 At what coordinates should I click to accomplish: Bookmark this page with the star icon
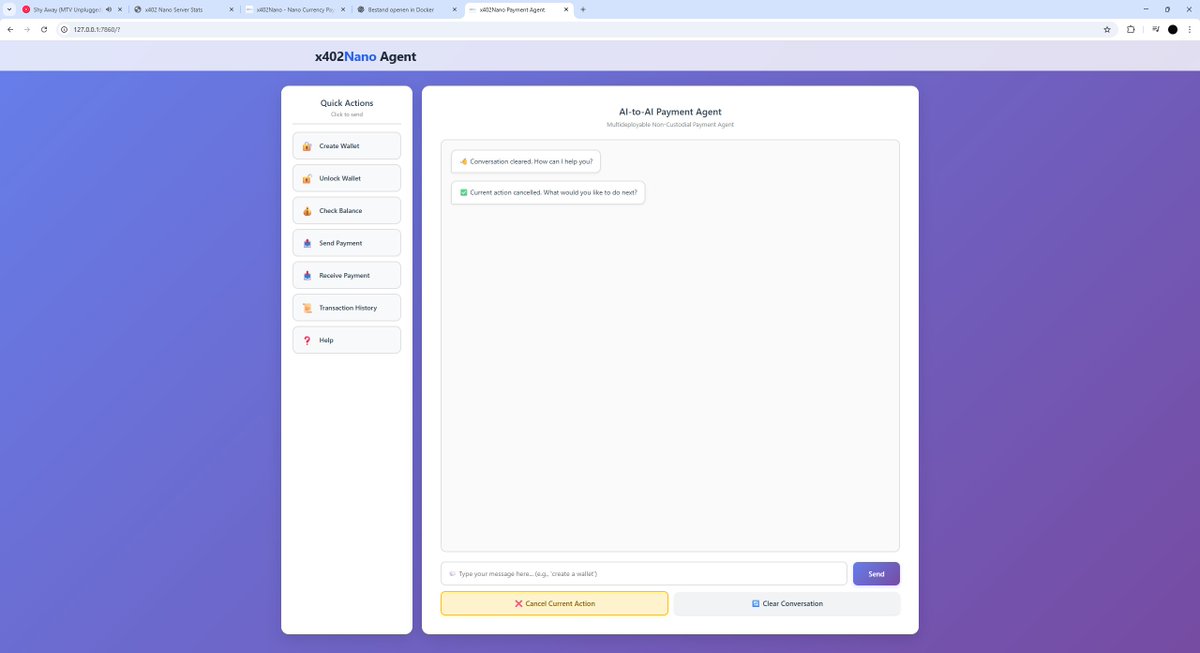click(x=1107, y=29)
